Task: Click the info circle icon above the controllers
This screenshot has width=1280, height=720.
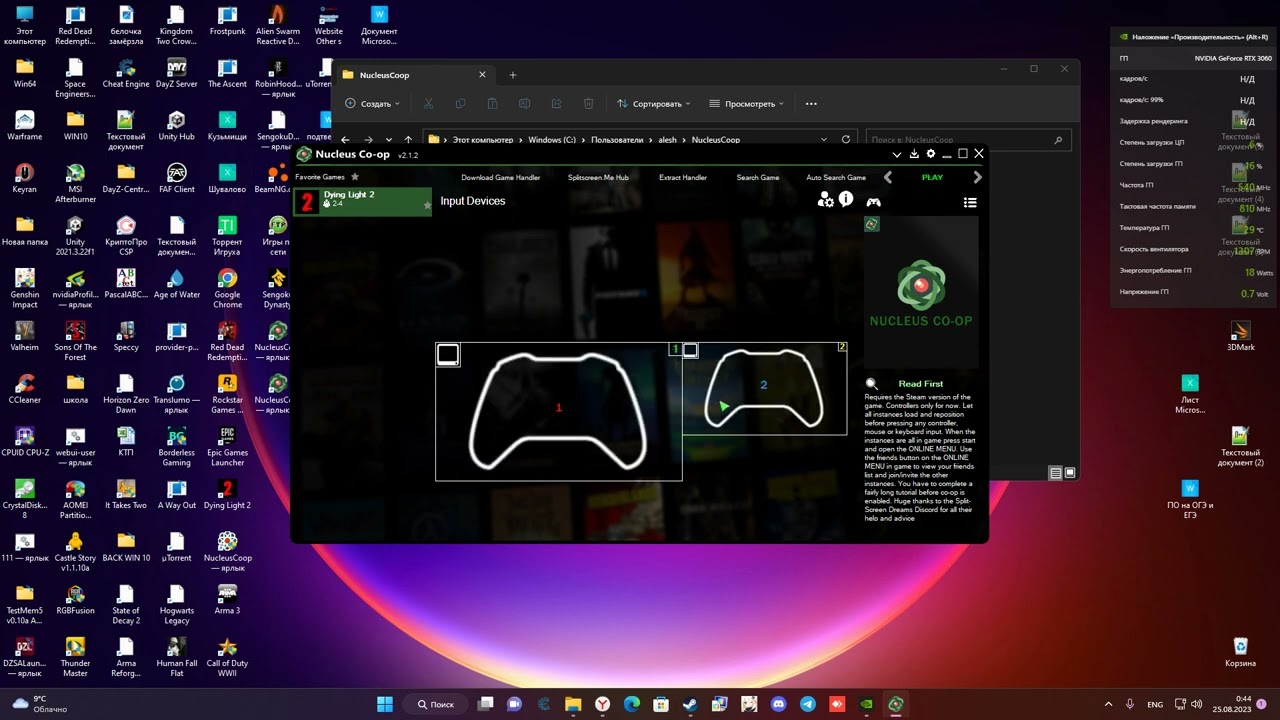Action: (x=846, y=200)
